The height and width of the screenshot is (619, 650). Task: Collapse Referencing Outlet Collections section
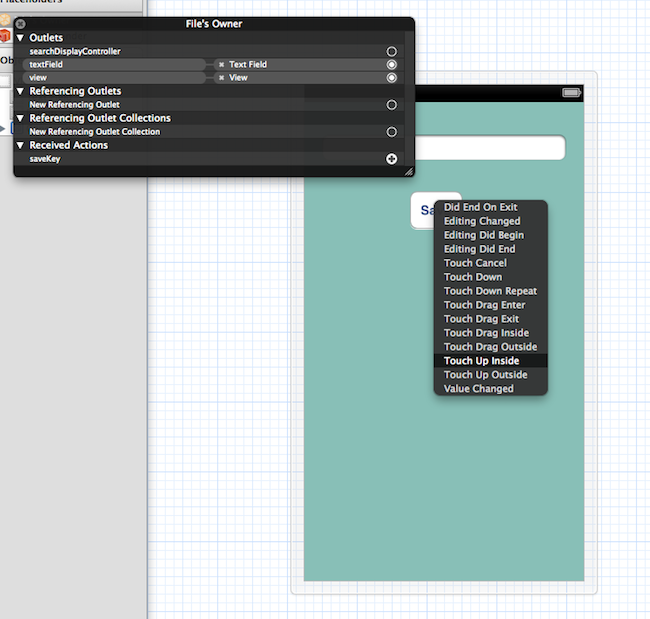tap(20, 119)
